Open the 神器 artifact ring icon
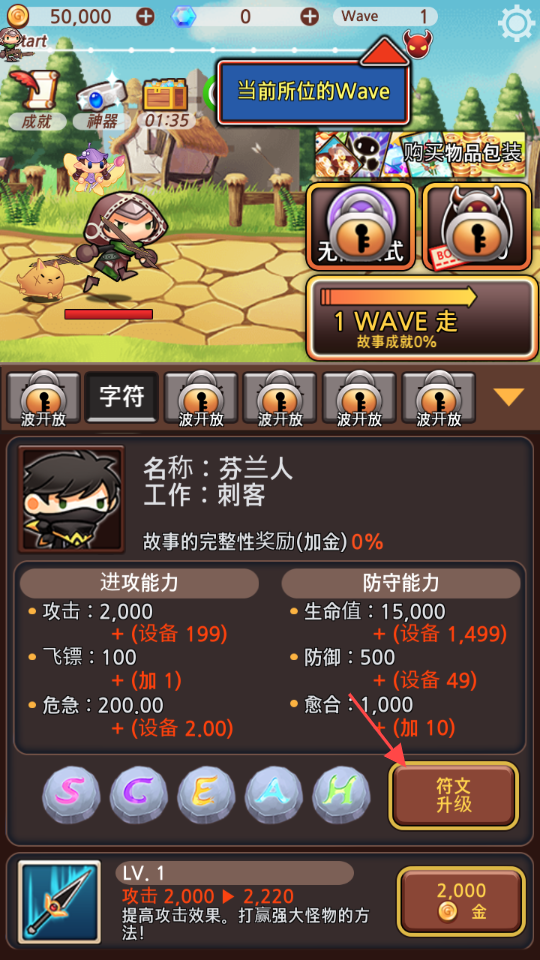The image size is (540, 960). (x=101, y=100)
